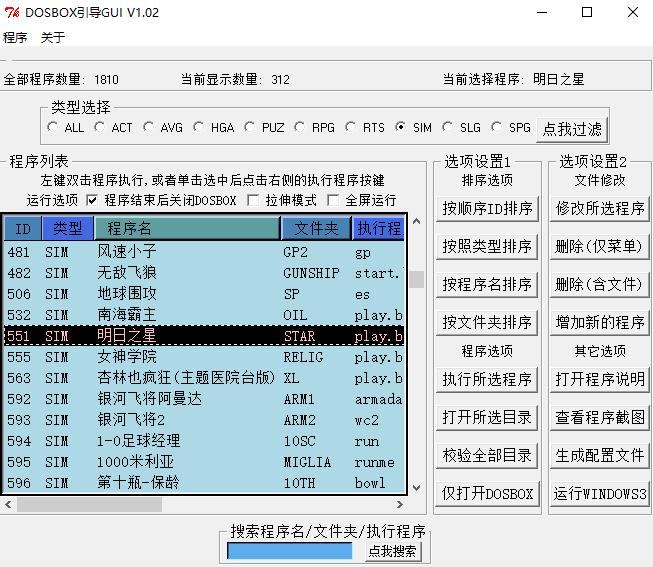
Task: Select the 地球围攻 row
Action: [x=204, y=294]
